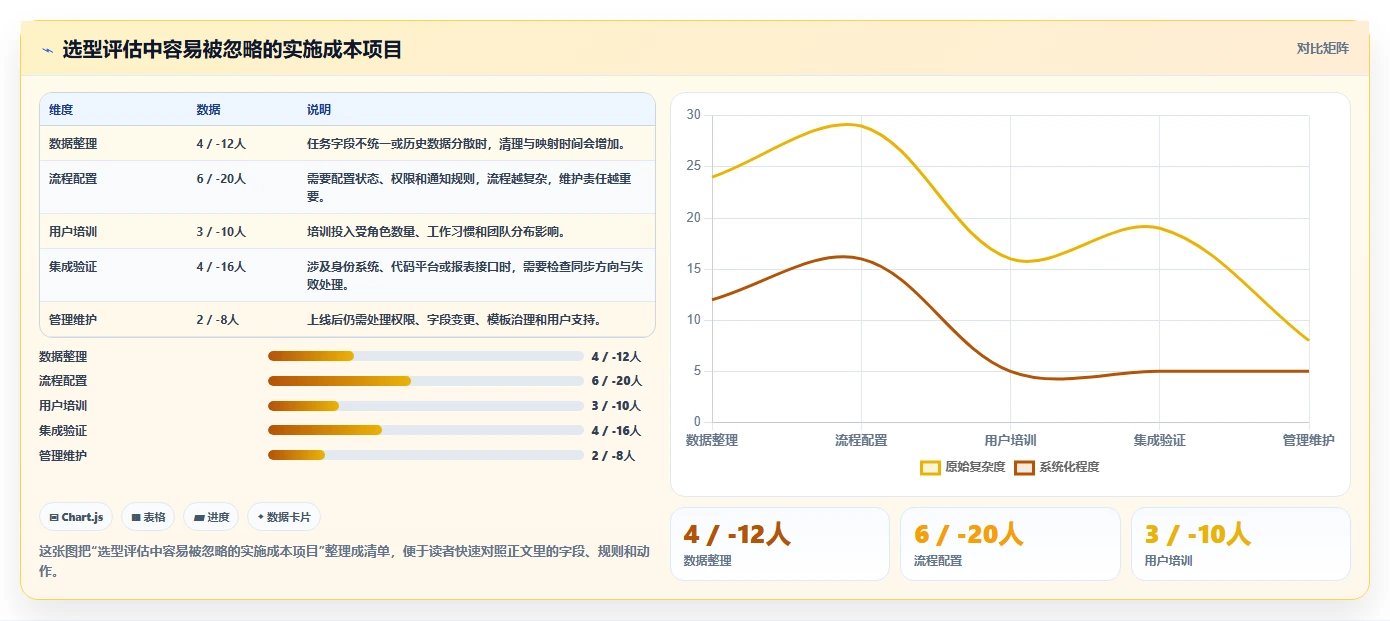The width and height of the screenshot is (1390, 621).
Task: Open the 流程配置 data card showing 6 / -20人
Action: pos(1010,544)
